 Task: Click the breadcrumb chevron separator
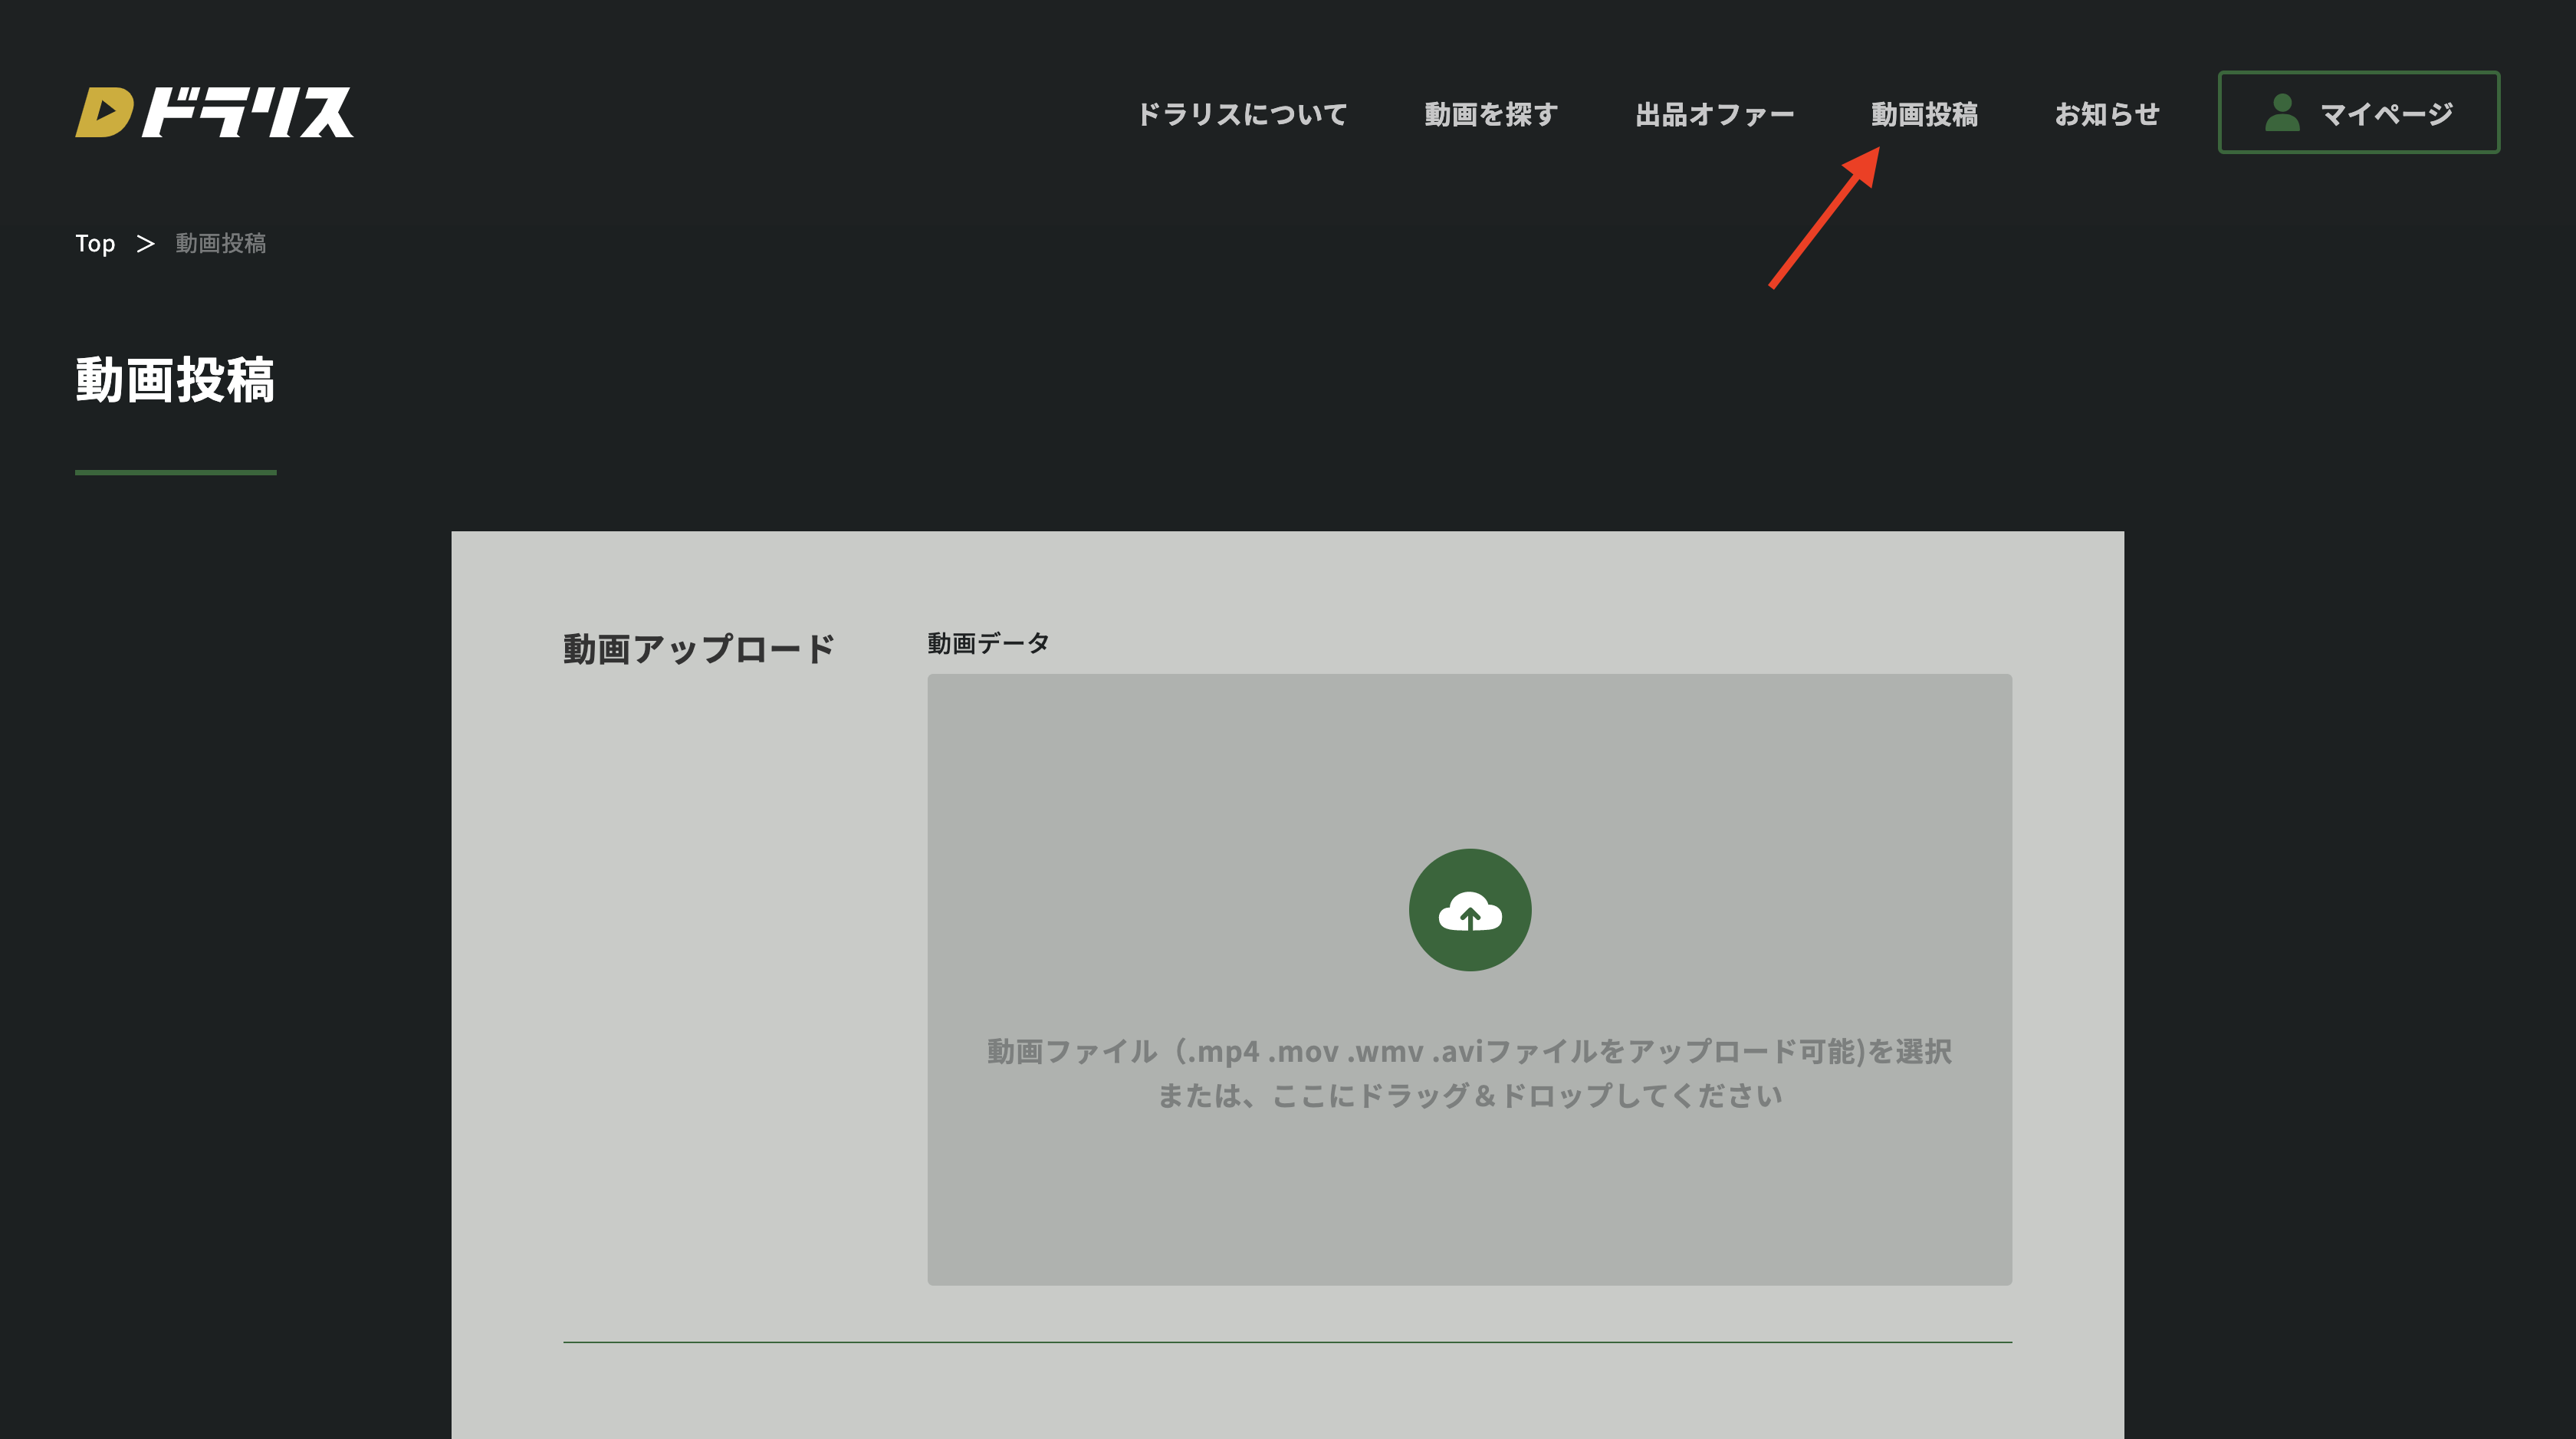pos(146,243)
